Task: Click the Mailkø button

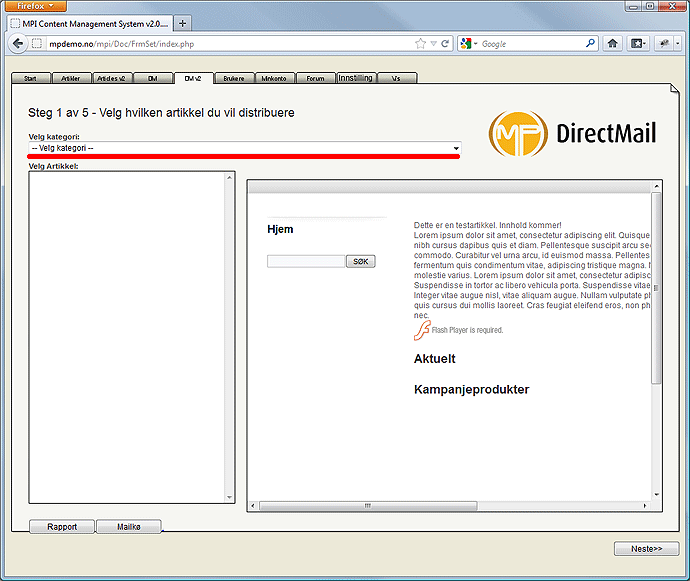Action: [x=129, y=526]
